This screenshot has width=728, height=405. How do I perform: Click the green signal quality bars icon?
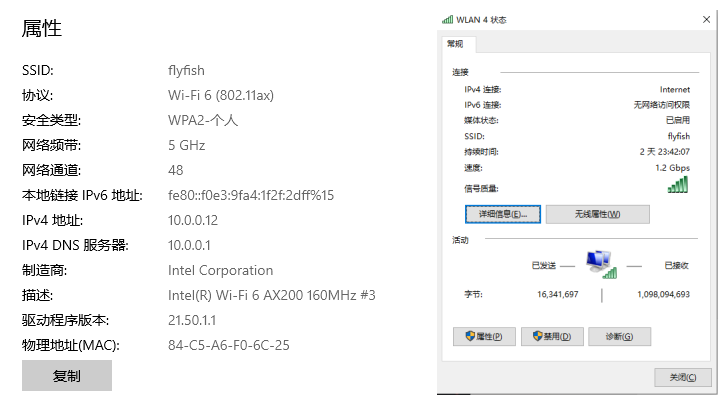click(x=678, y=184)
